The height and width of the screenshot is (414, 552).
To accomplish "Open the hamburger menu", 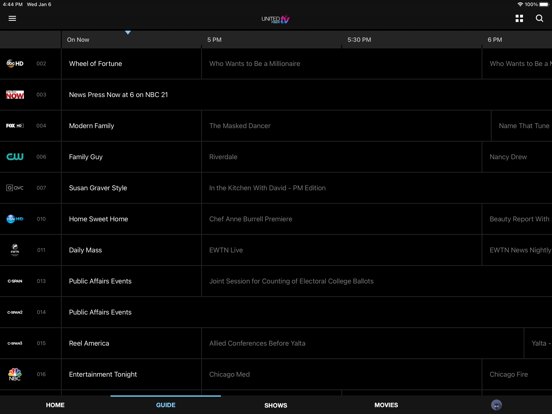I will 12,18.
